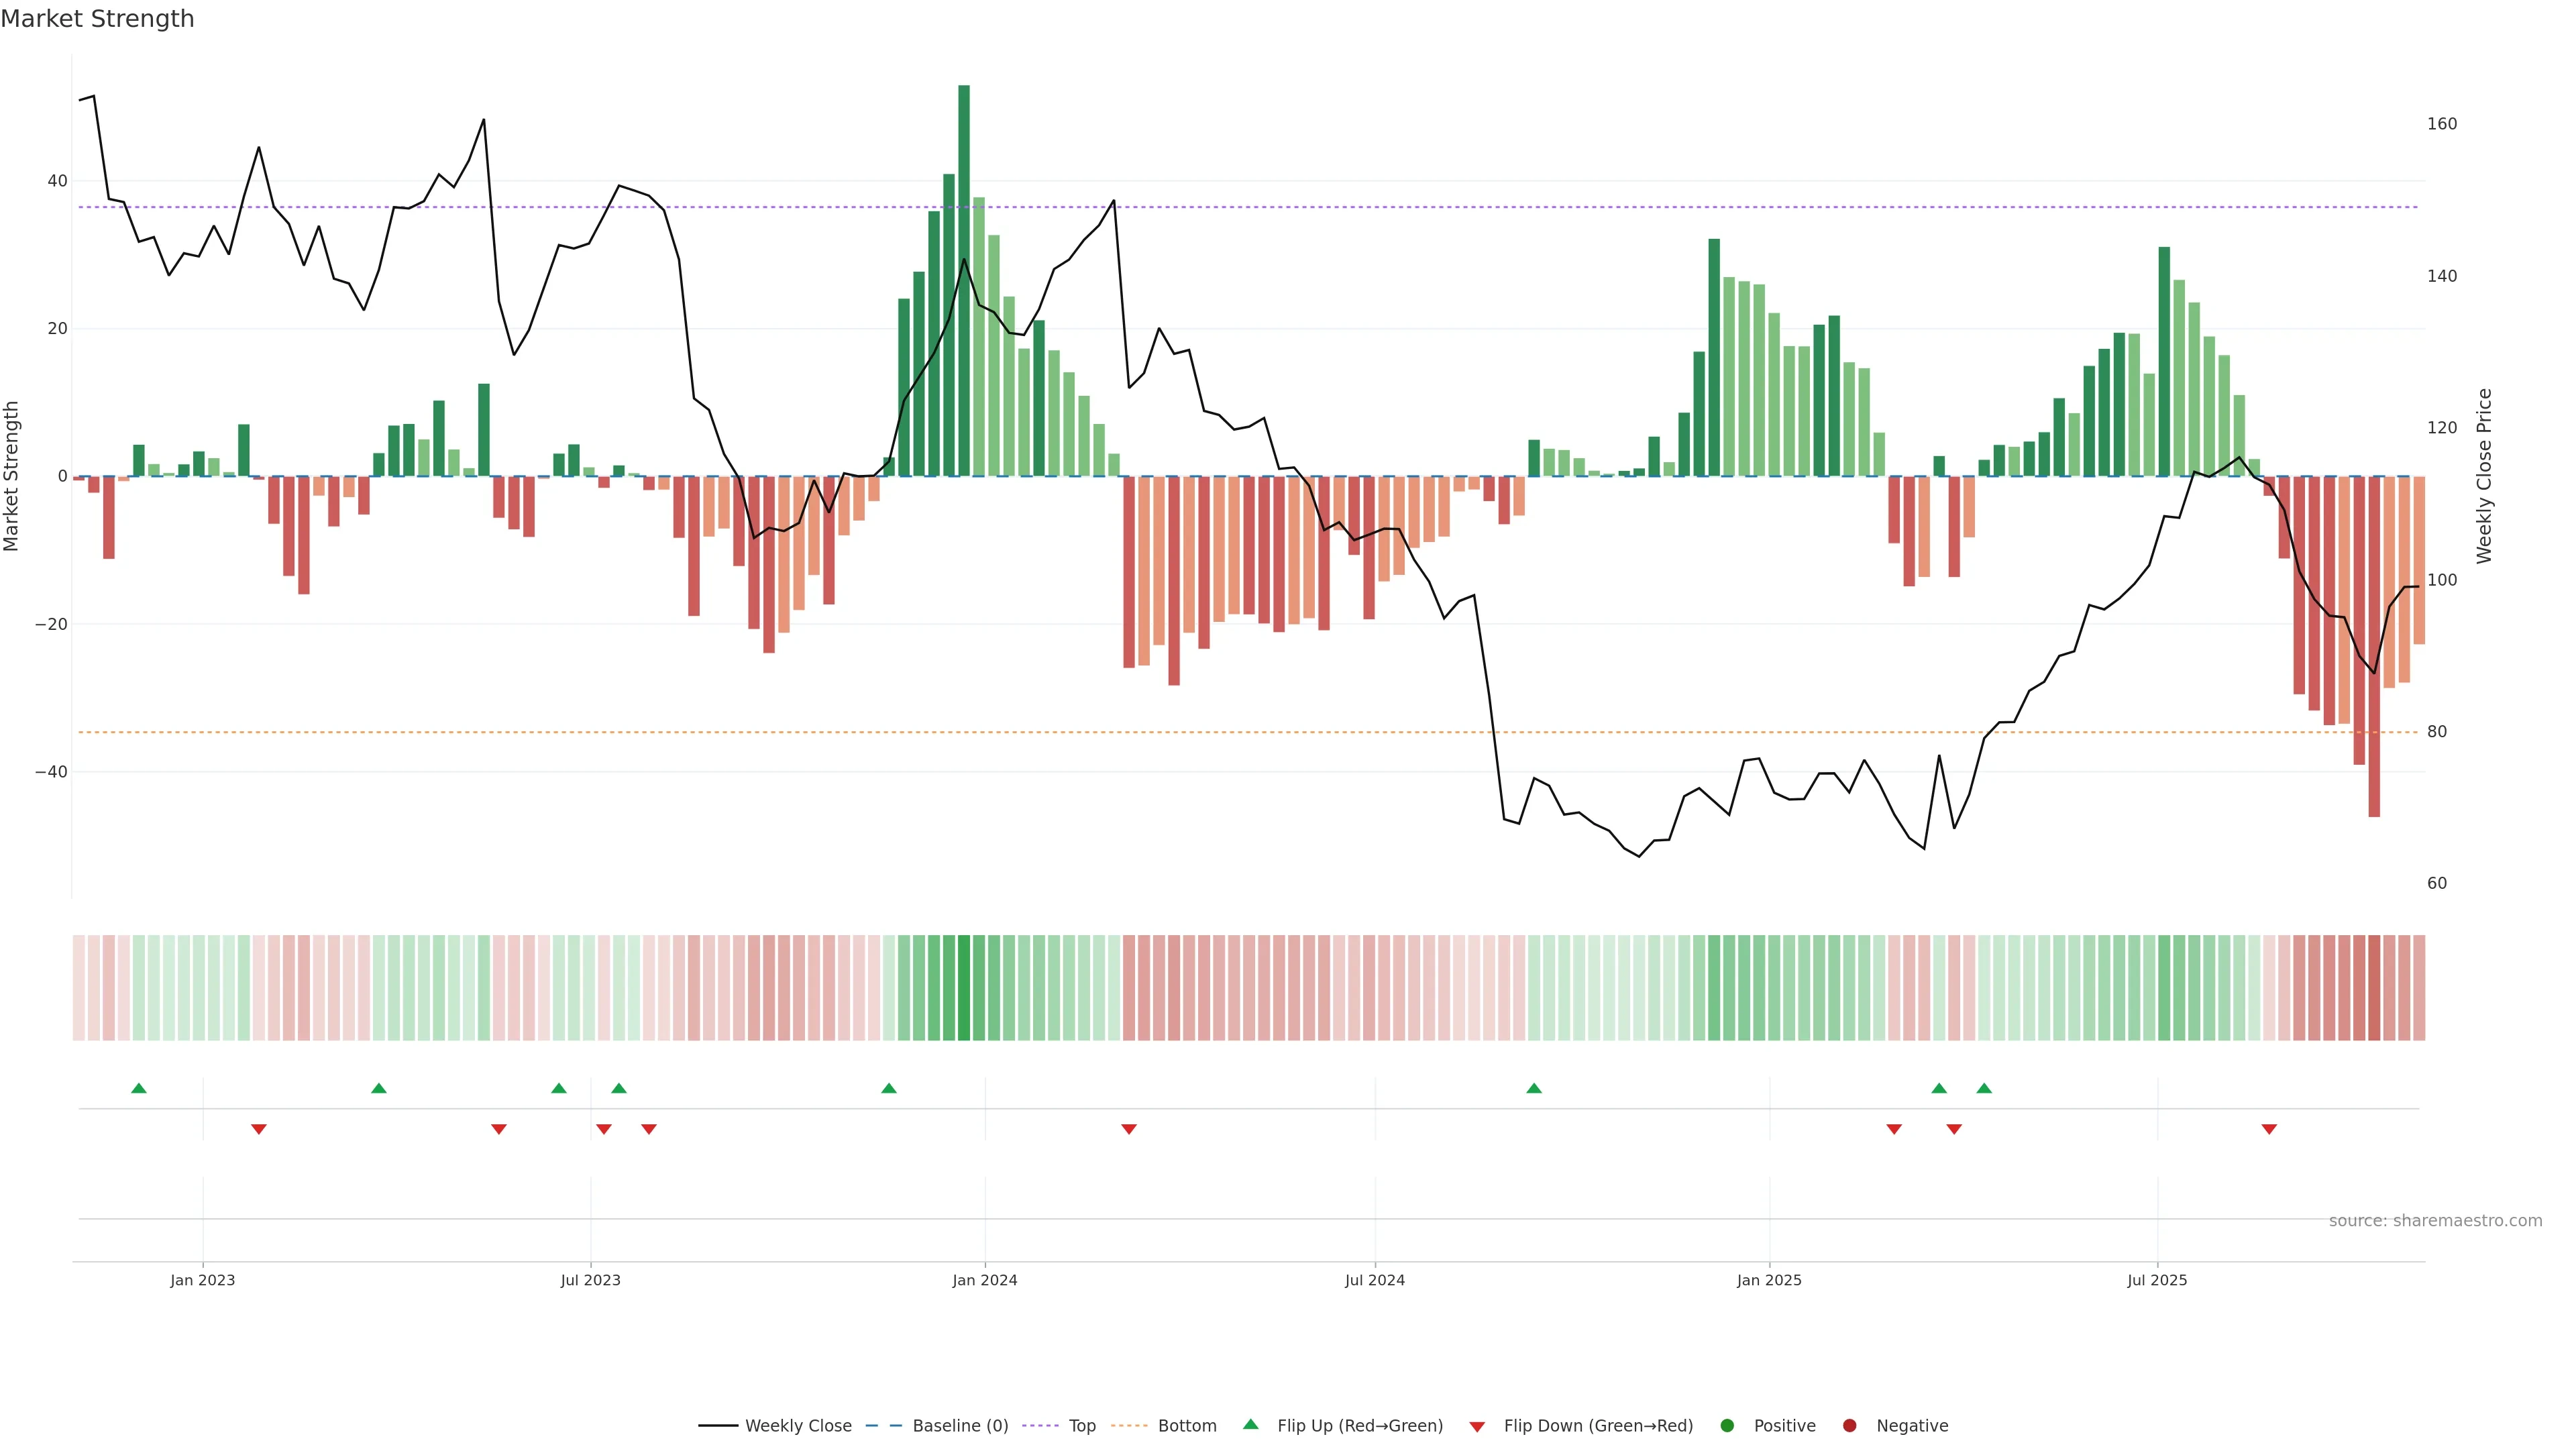Image resolution: width=2576 pixels, height=1449 pixels.
Task: Click the Jan 2024 axis label
Action: coord(985,1280)
